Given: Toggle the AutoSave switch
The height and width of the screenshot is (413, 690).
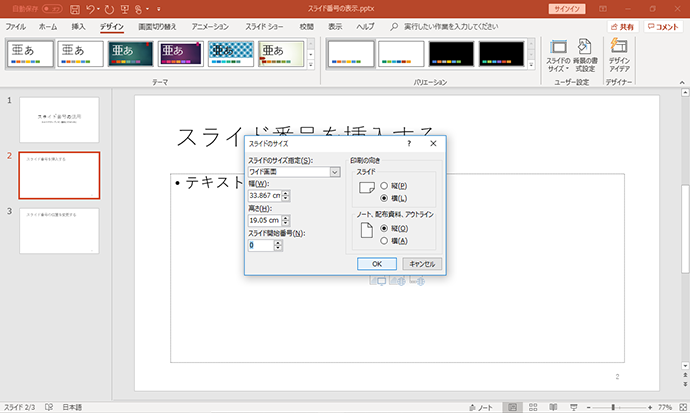Looking at the screenshot, I should [52, 9].
